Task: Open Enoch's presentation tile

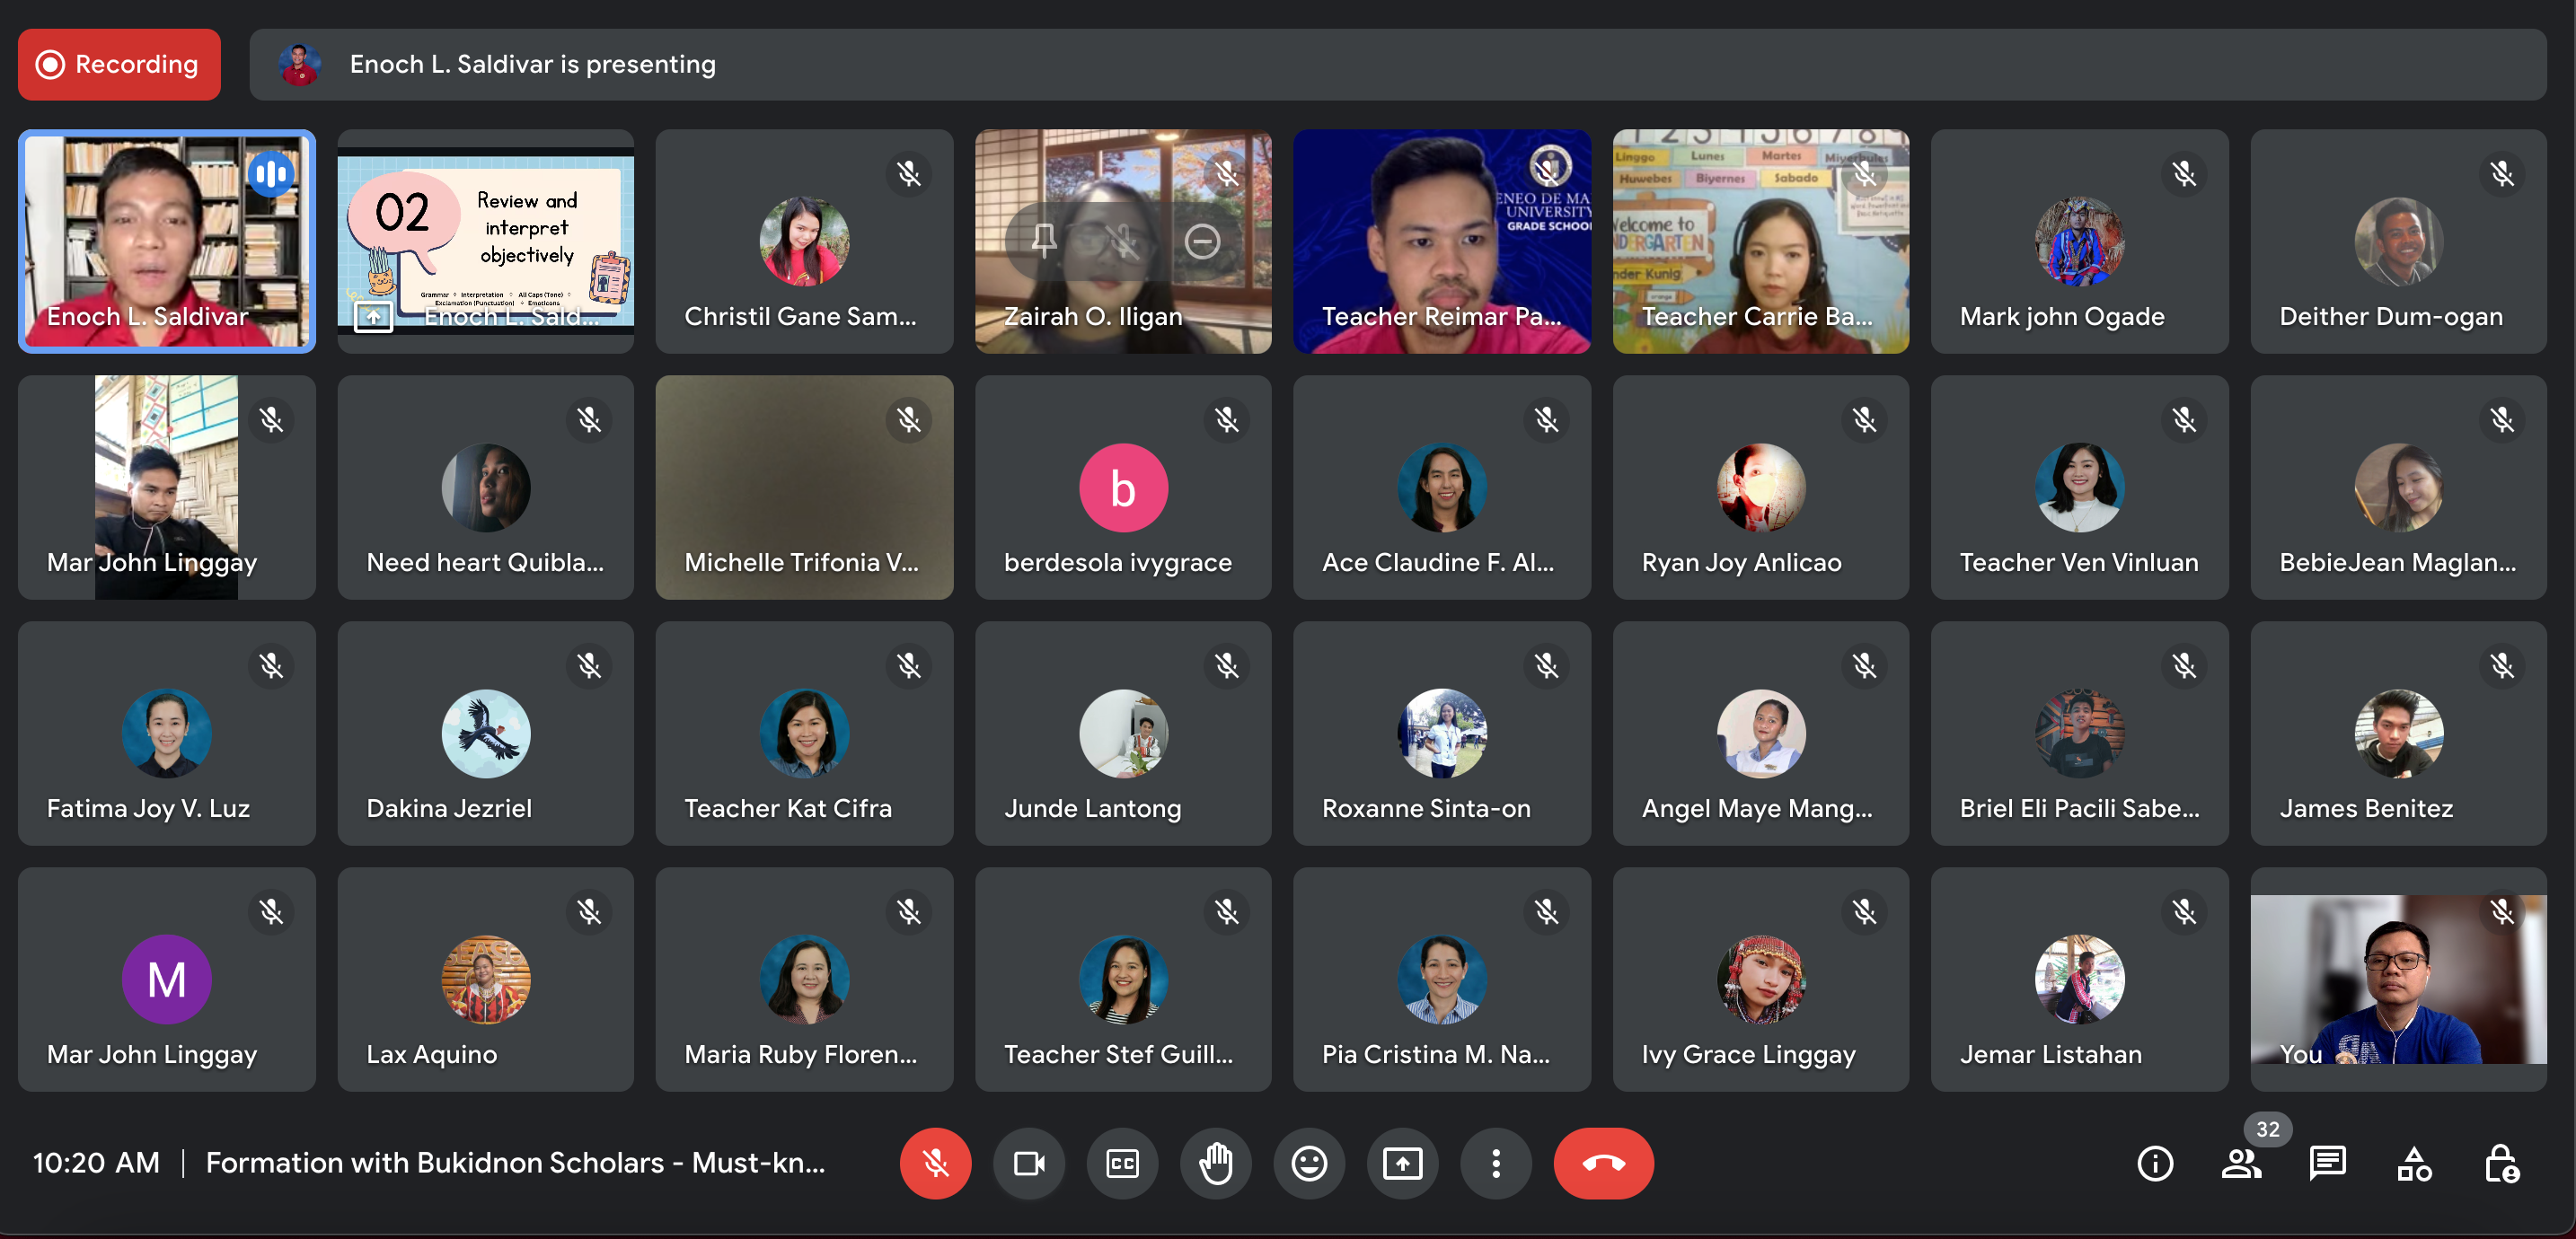Action: [x=485, y=241]
